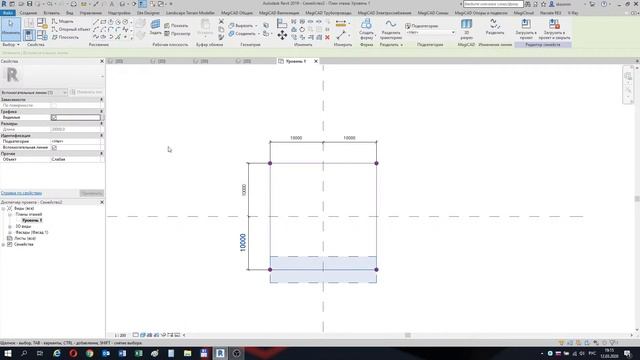Click the Windows Start button
640x360 pixels.
(8, 353)
